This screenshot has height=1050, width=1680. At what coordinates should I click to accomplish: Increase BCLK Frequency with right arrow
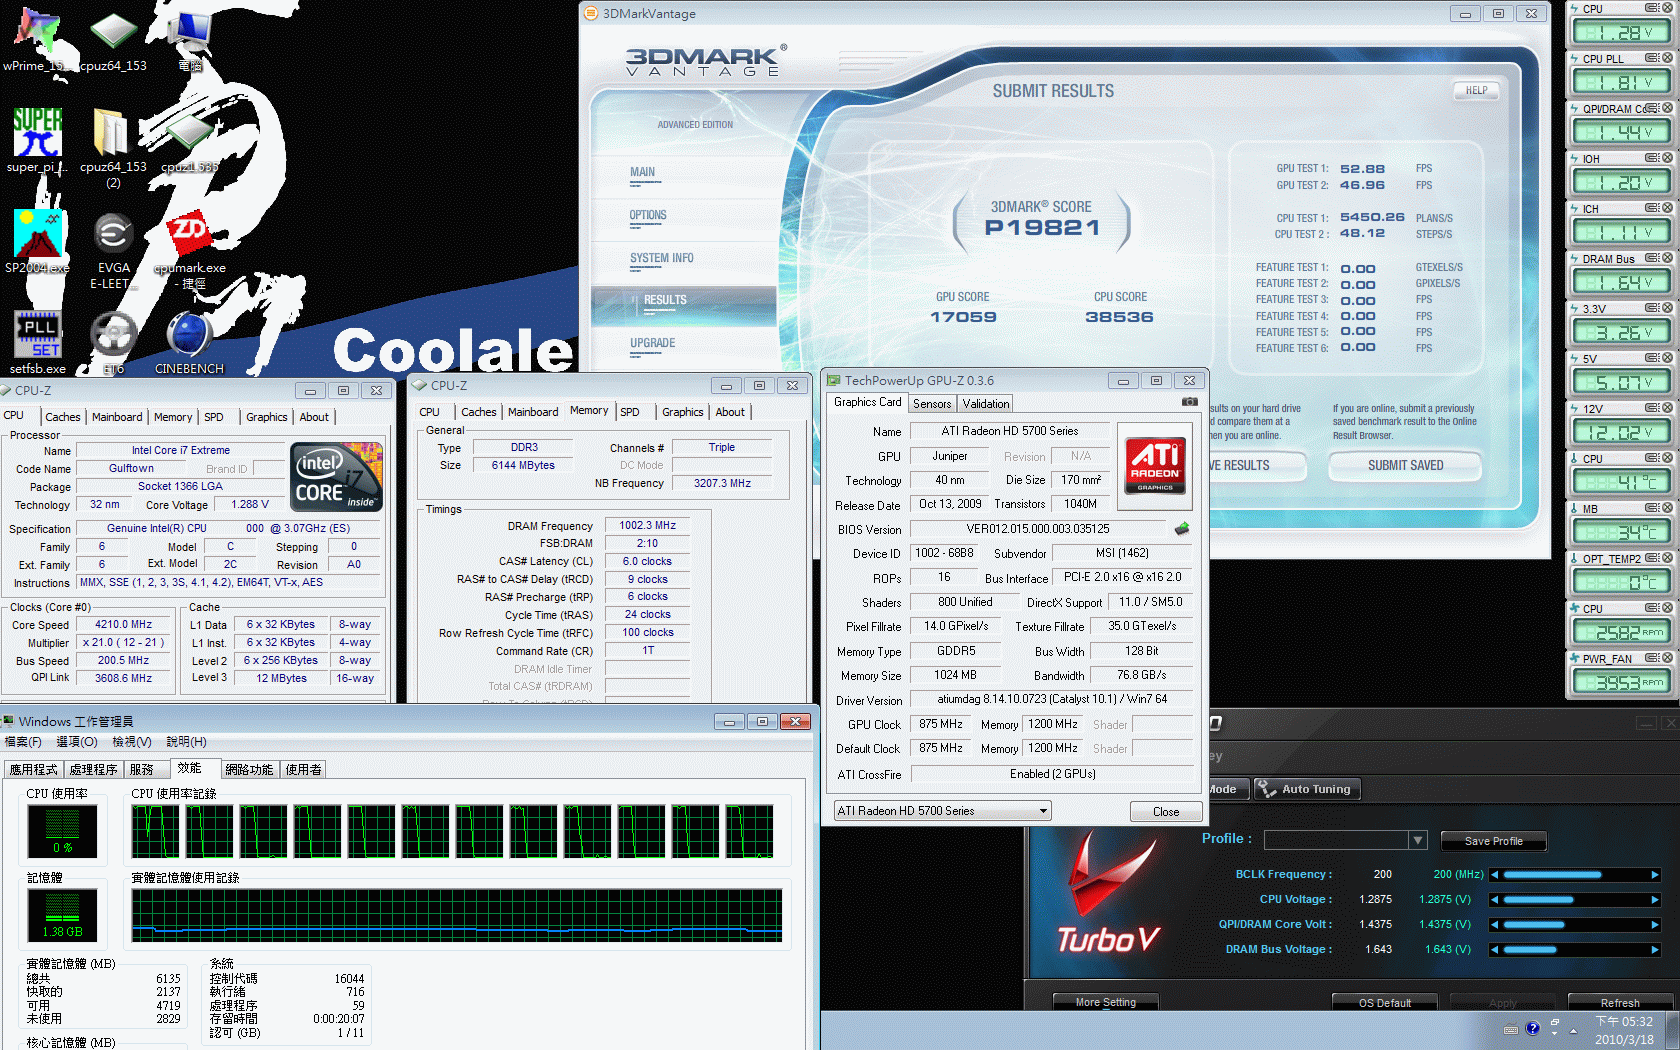(x=1655, y=875)
